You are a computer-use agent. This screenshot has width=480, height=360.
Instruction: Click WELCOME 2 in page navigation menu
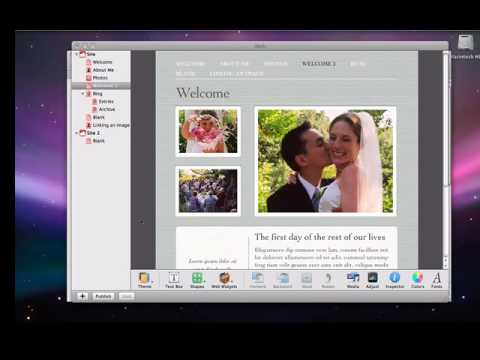tap(319, 64)
